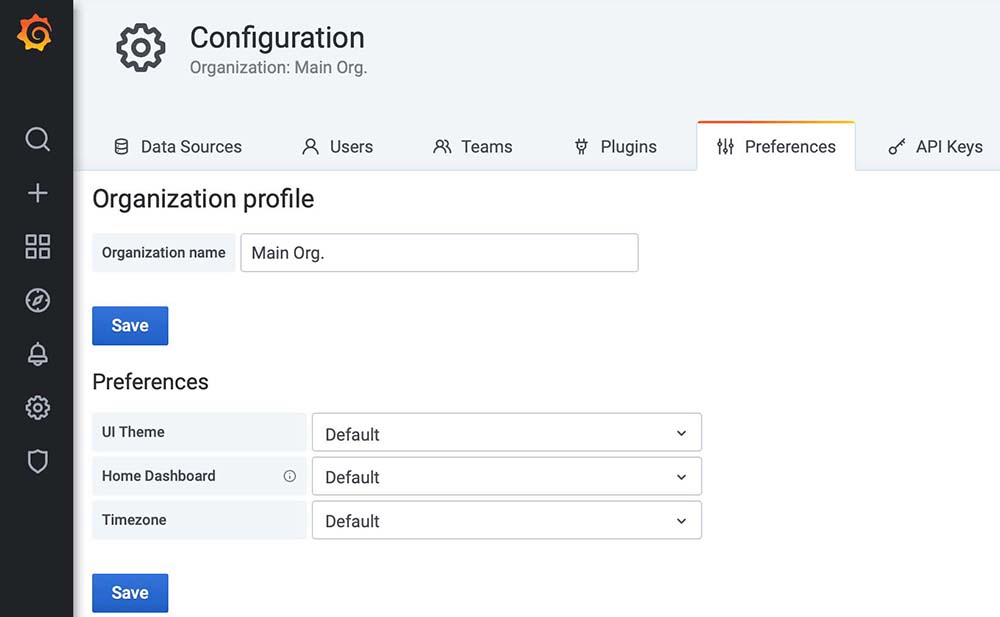Open the Dashboards grid icon

tap(37, 247)
